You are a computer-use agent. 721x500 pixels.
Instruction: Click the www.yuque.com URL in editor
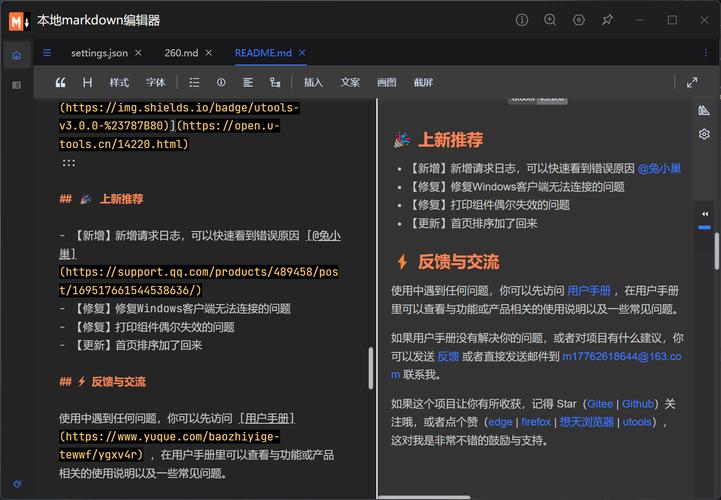point(169,446)
